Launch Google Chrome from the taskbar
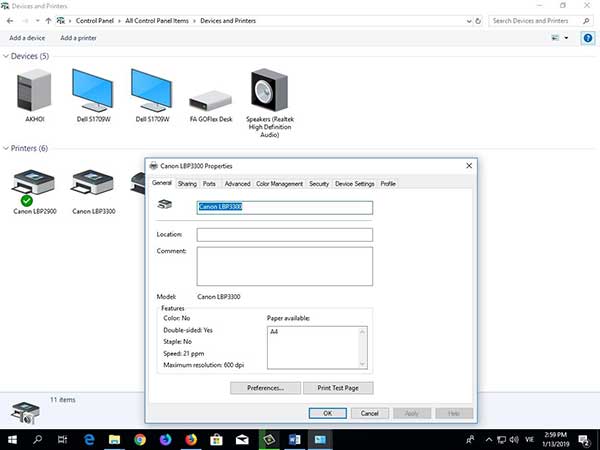The width and height of the screenshot is (600, 450). pyautogui.click(x=140, y=439)
